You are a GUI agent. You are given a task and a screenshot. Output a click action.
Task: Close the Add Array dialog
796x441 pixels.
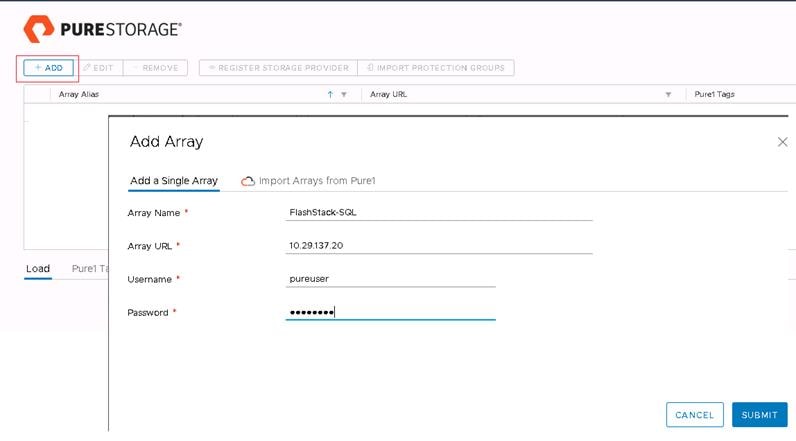tap(782, 142)
